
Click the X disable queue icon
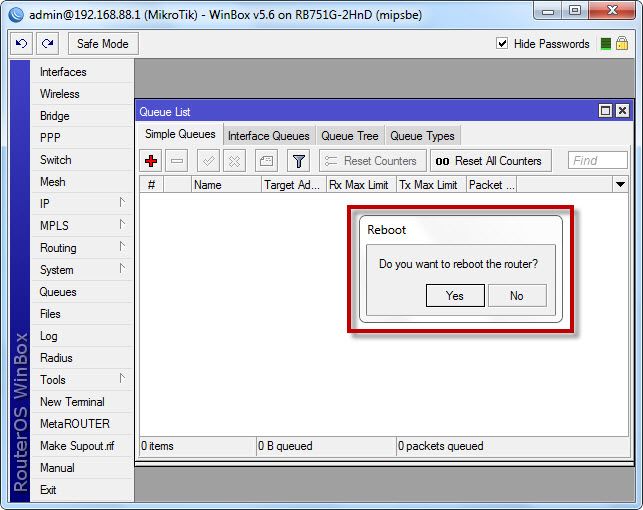(234, 161)
